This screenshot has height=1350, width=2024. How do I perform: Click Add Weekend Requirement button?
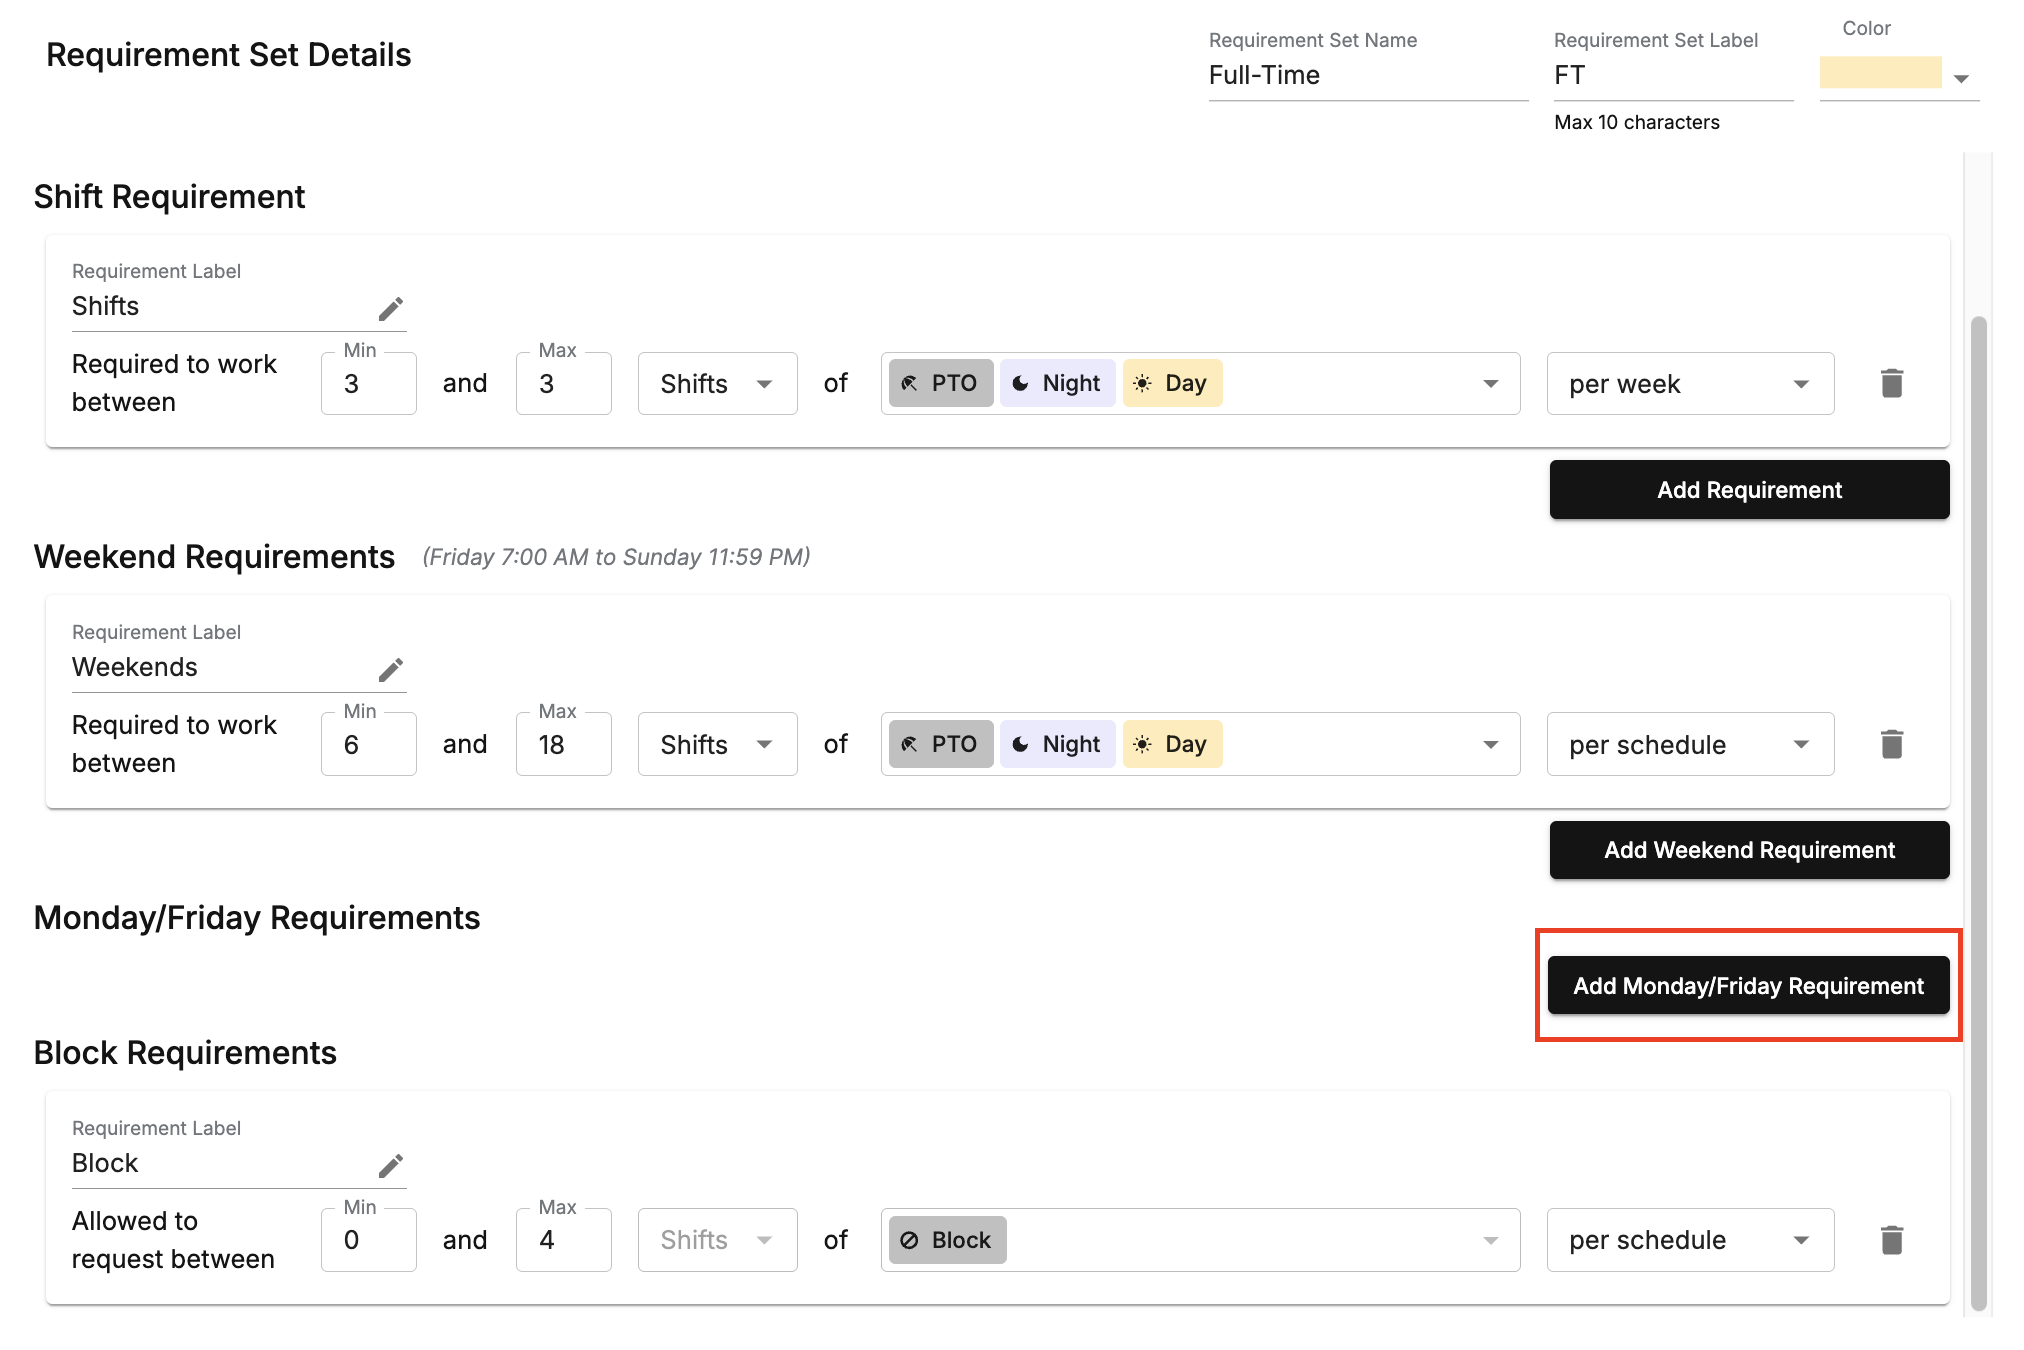[x=1748, y=850]
